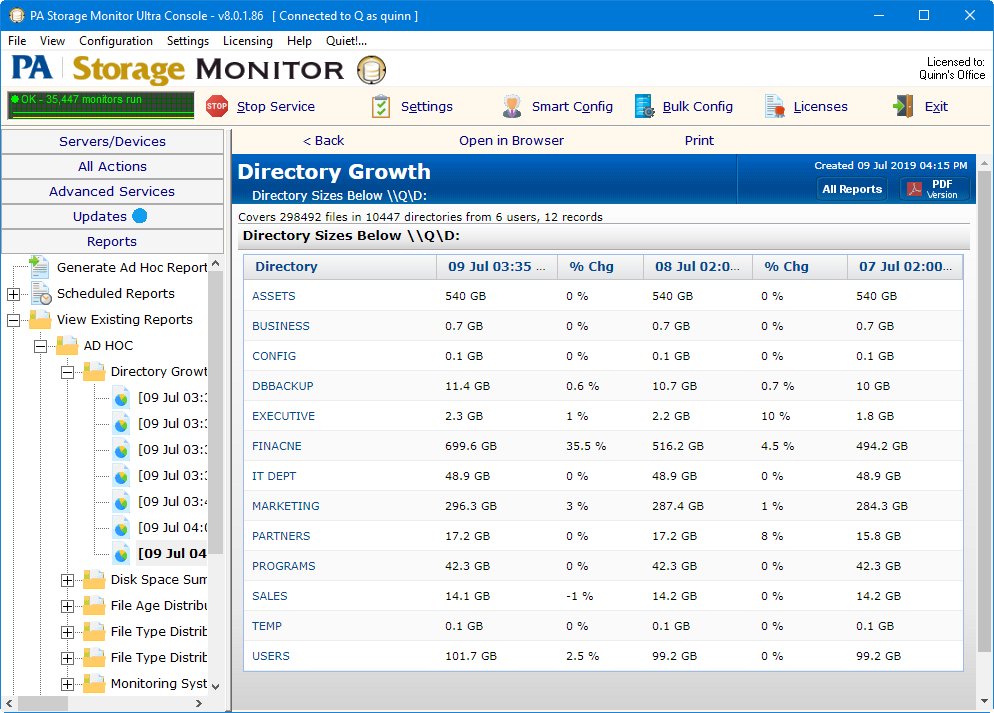Click the Smart Config person icon
Viewport: 994px width, 713px height.
tap(512, 106)
